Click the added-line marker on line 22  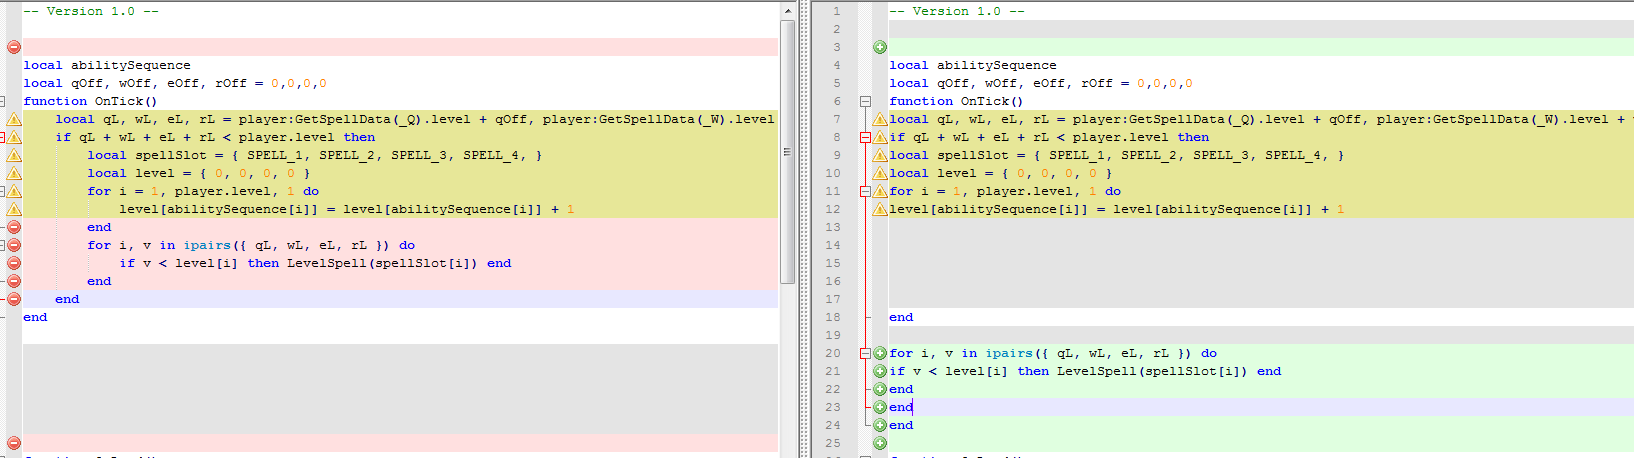[880, 389]
